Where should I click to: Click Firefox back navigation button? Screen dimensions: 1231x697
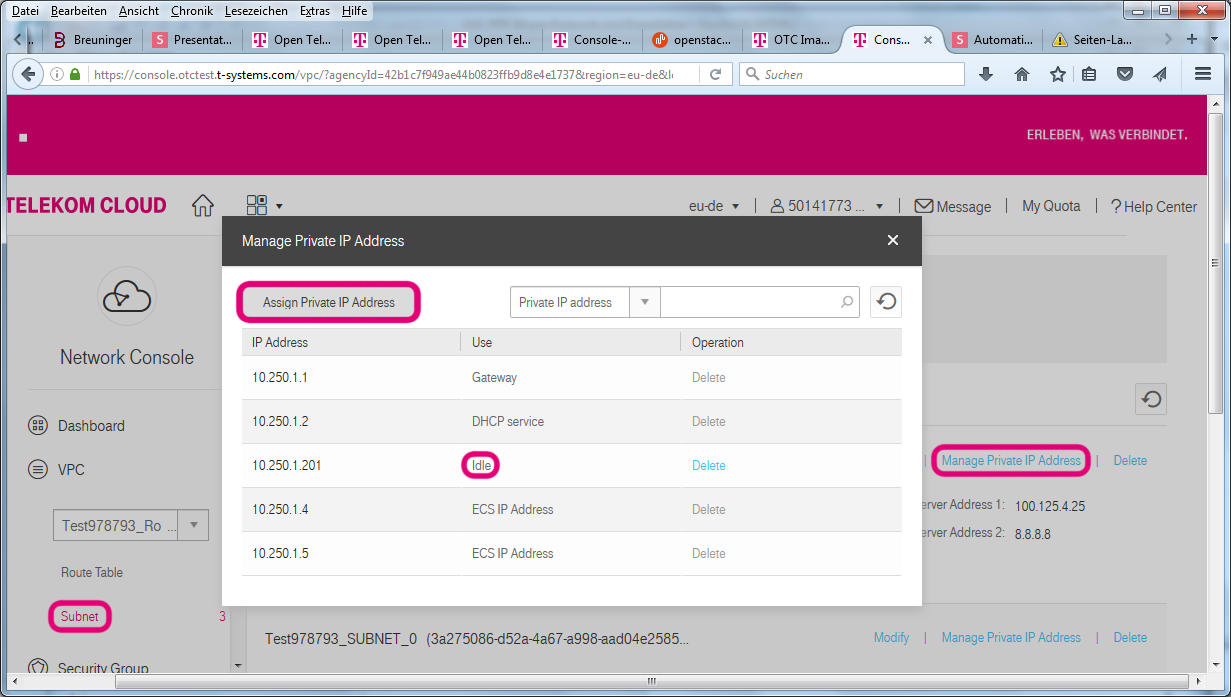coord(27,74)
